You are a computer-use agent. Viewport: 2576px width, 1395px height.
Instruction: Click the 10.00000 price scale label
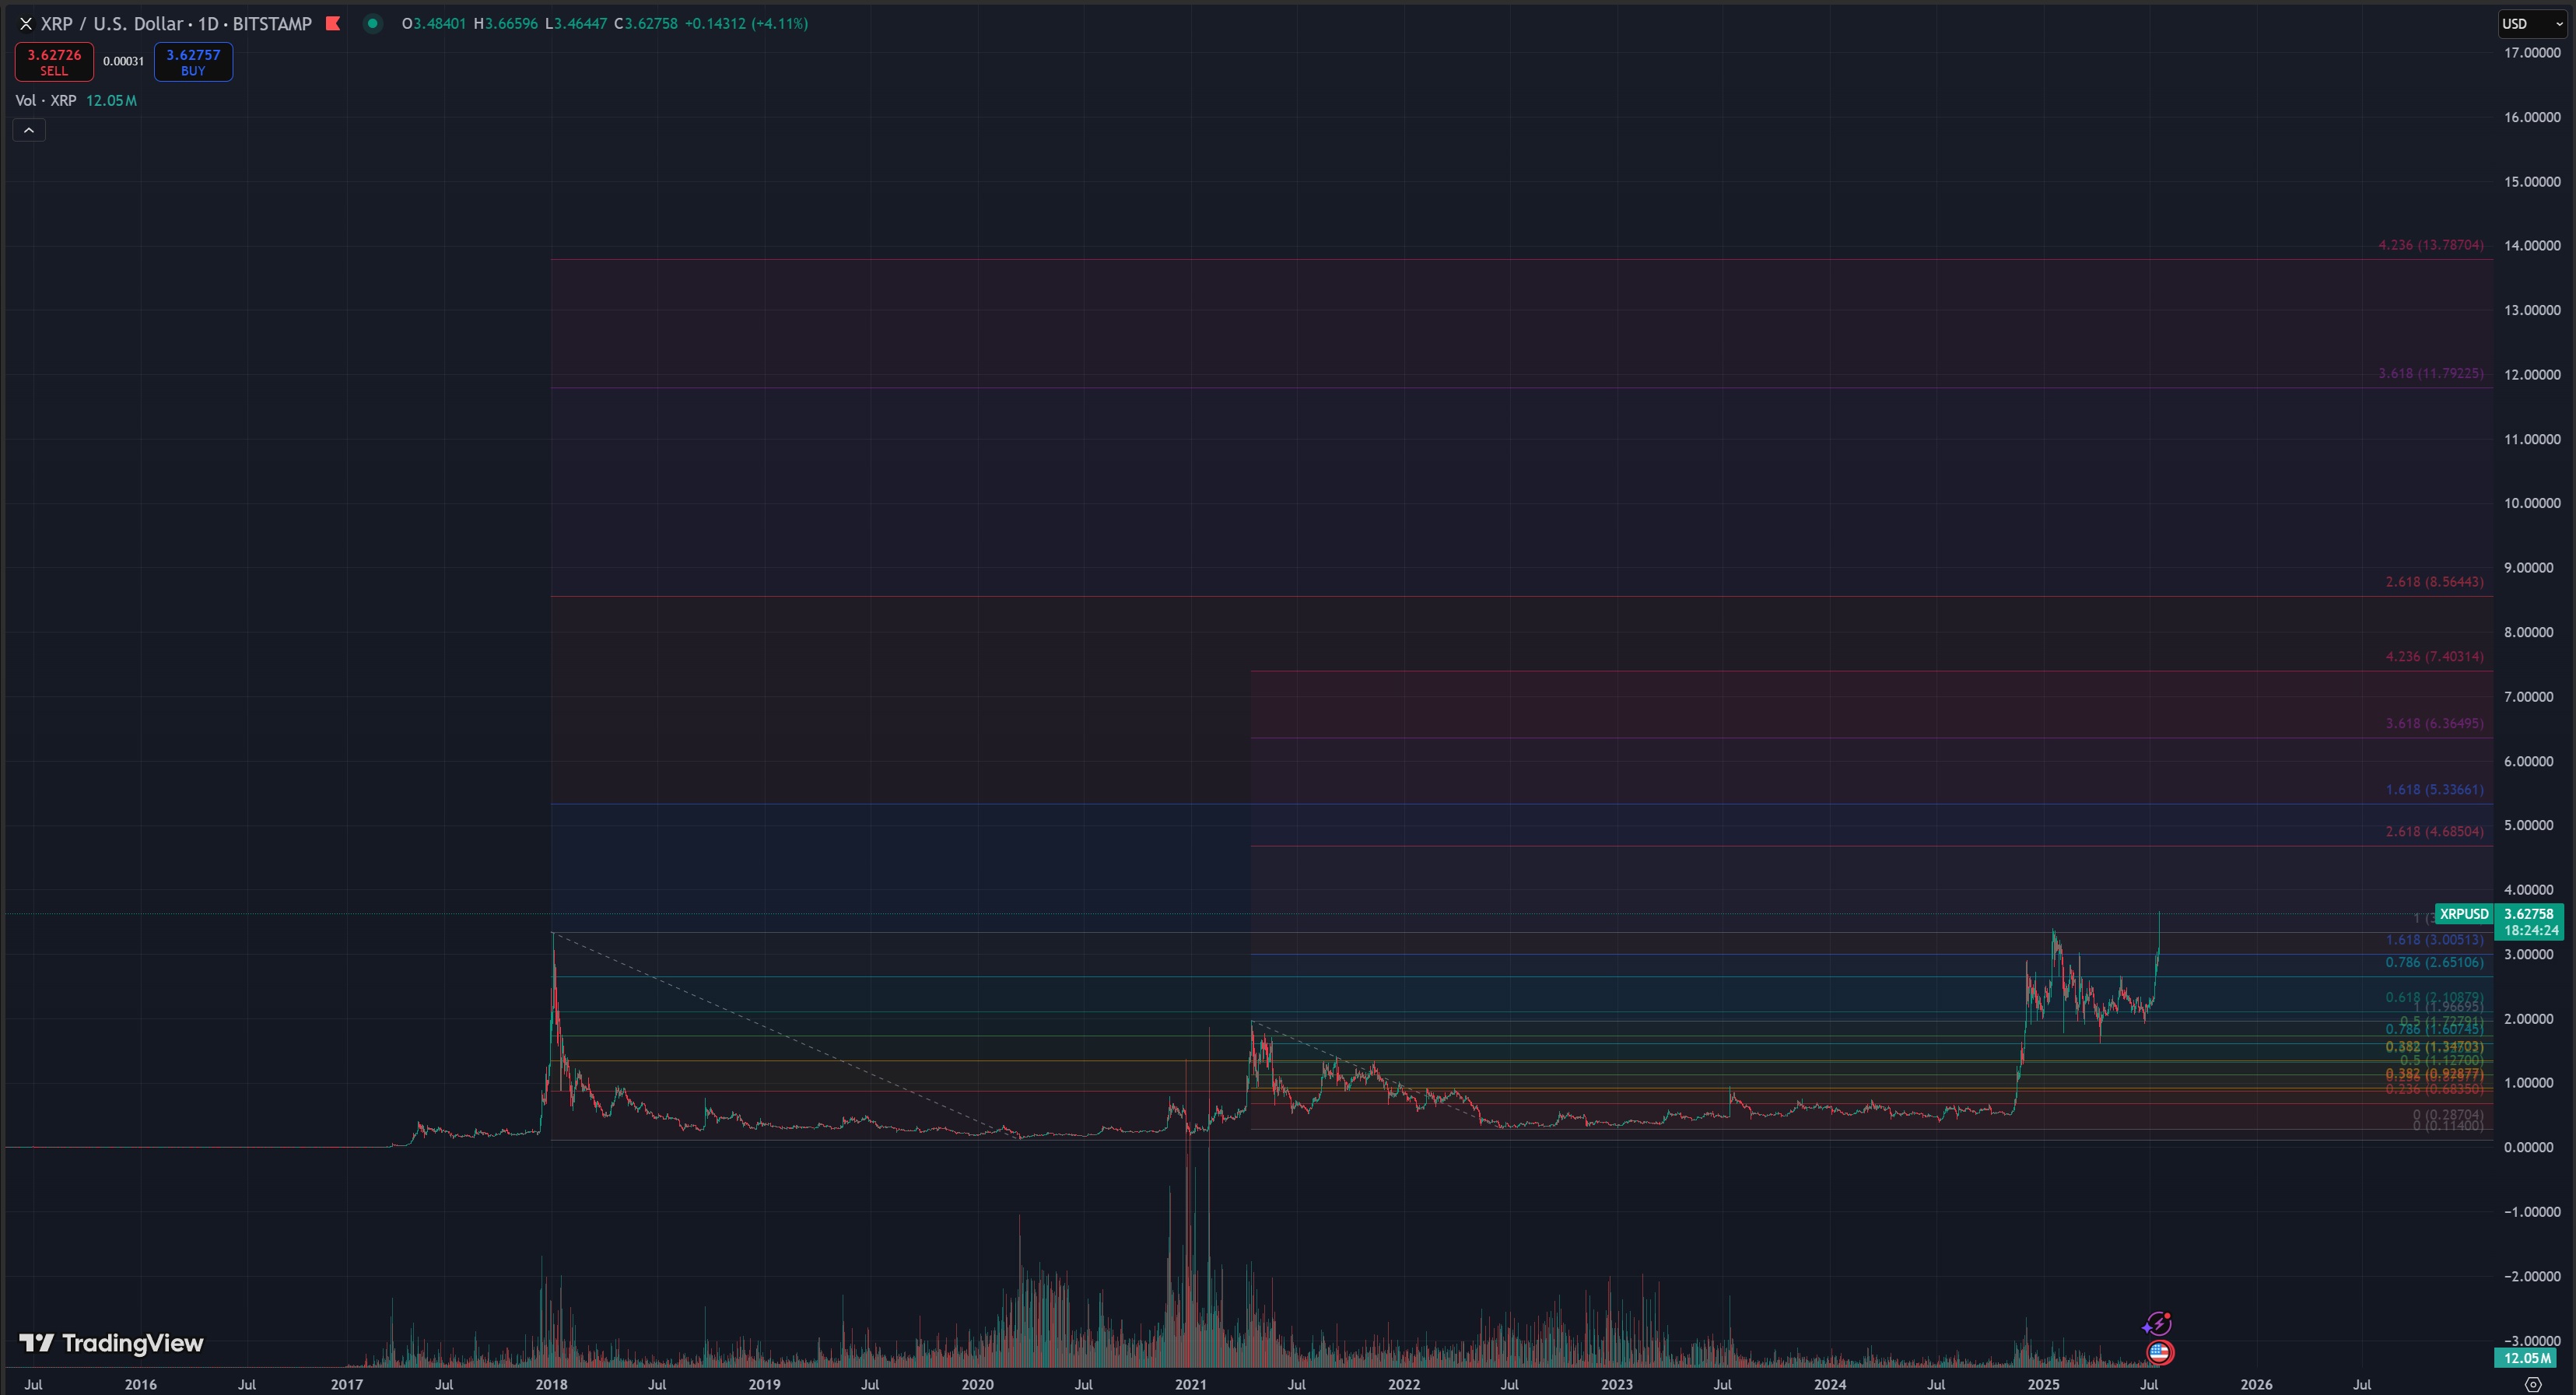coord(2532,503)
